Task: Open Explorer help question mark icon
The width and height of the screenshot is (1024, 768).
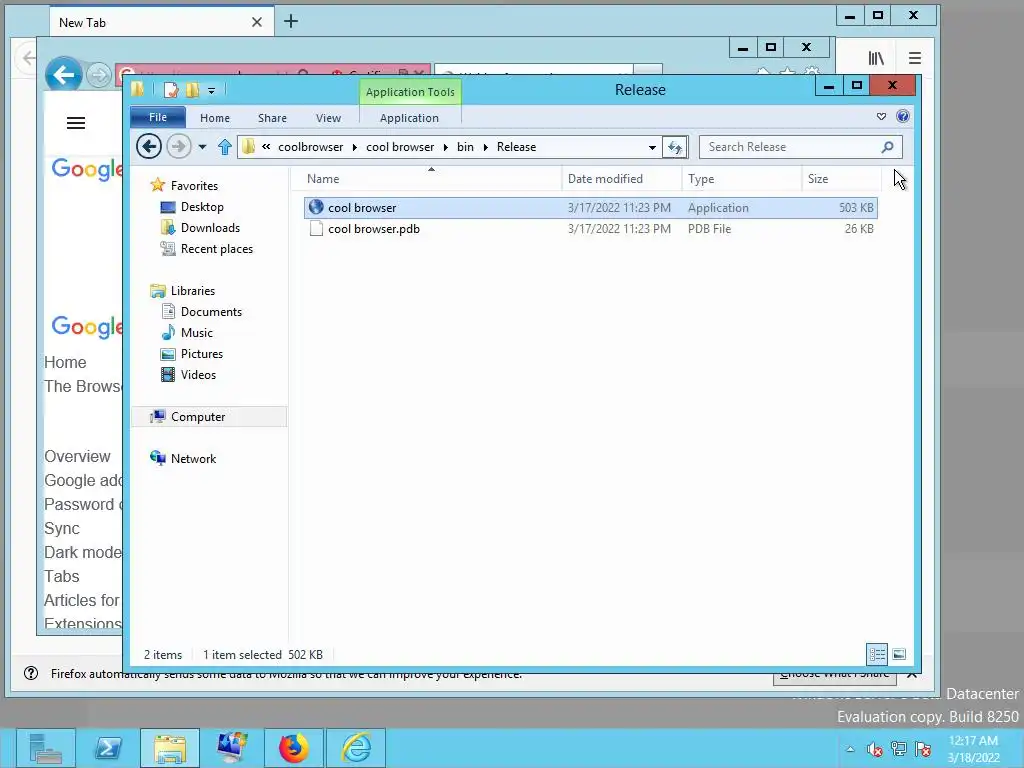Action: pyautogui.click(x=903, y=116)
